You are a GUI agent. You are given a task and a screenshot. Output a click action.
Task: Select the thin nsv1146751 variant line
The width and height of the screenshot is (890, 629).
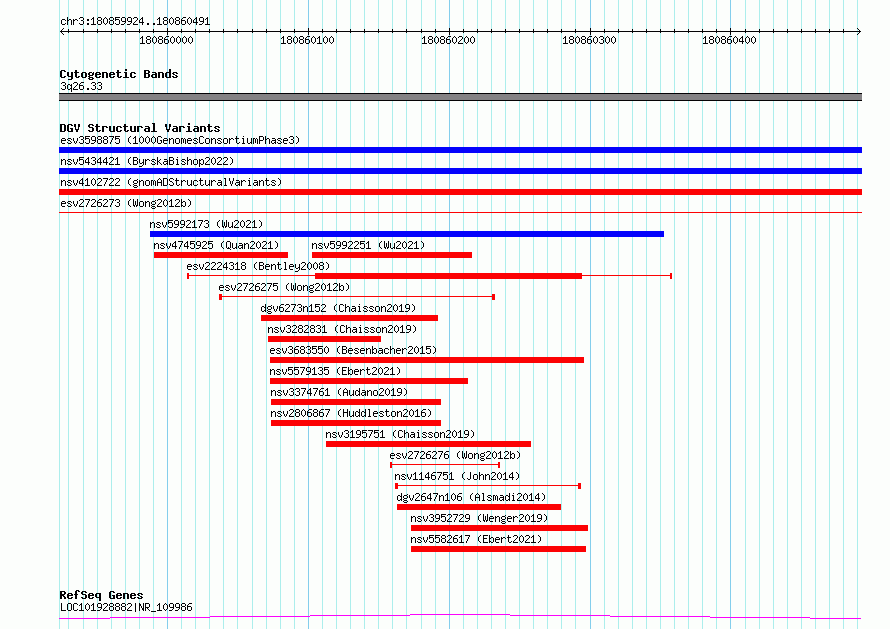pyautogui.click(x=488, y=486)
